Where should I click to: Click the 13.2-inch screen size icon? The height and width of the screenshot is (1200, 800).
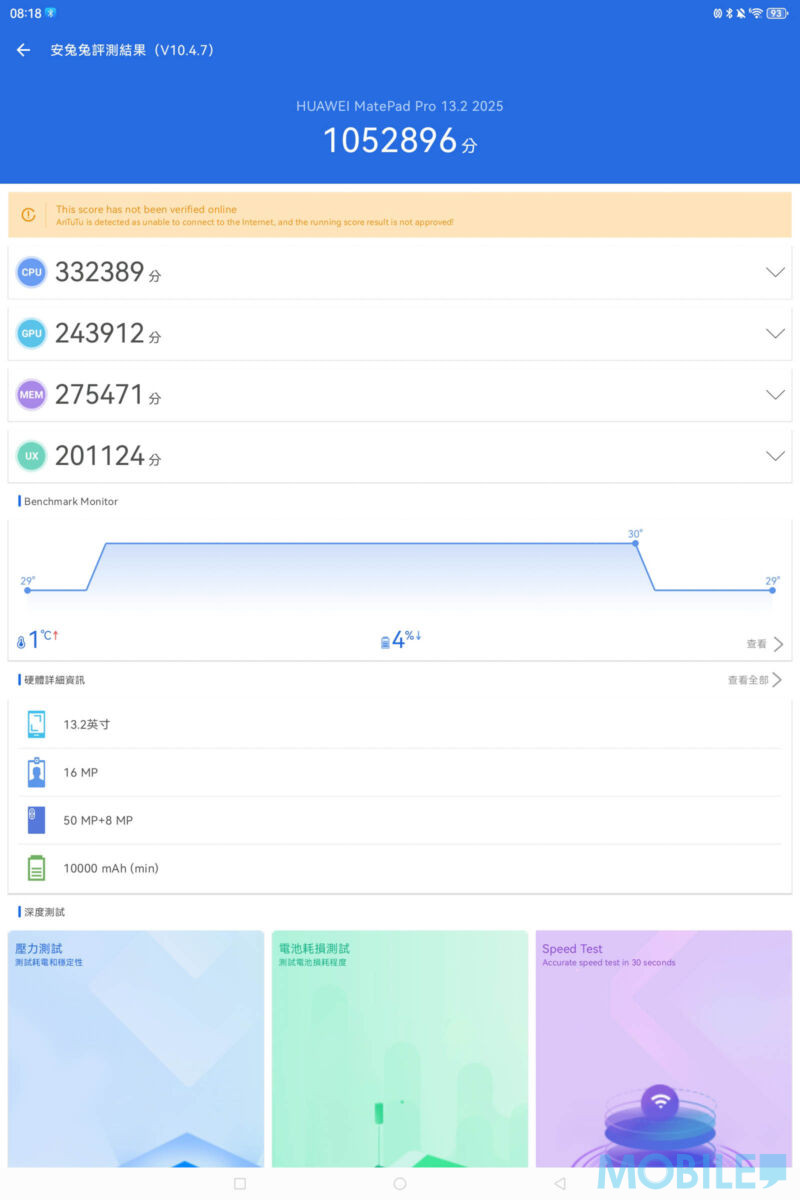(37, 724)
